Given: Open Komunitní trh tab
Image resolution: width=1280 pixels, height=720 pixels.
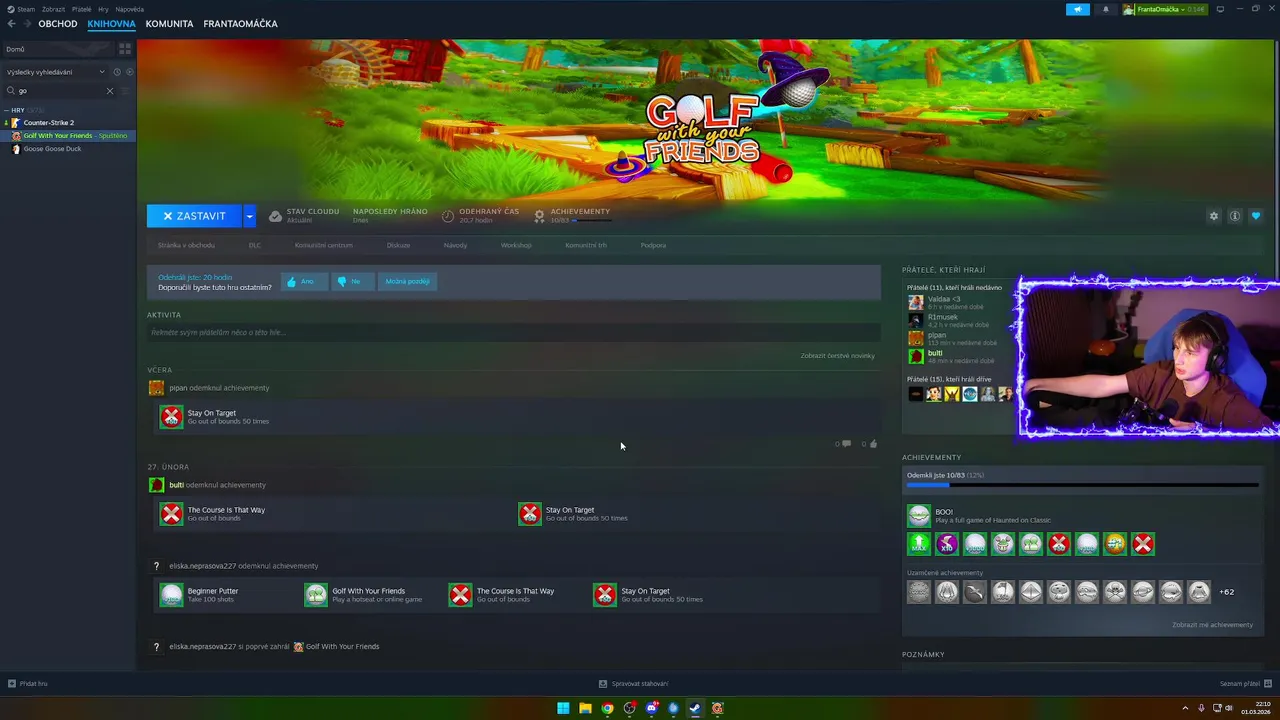Looking at the screenshot, I should pyautogui.click(x=586, y=245).
